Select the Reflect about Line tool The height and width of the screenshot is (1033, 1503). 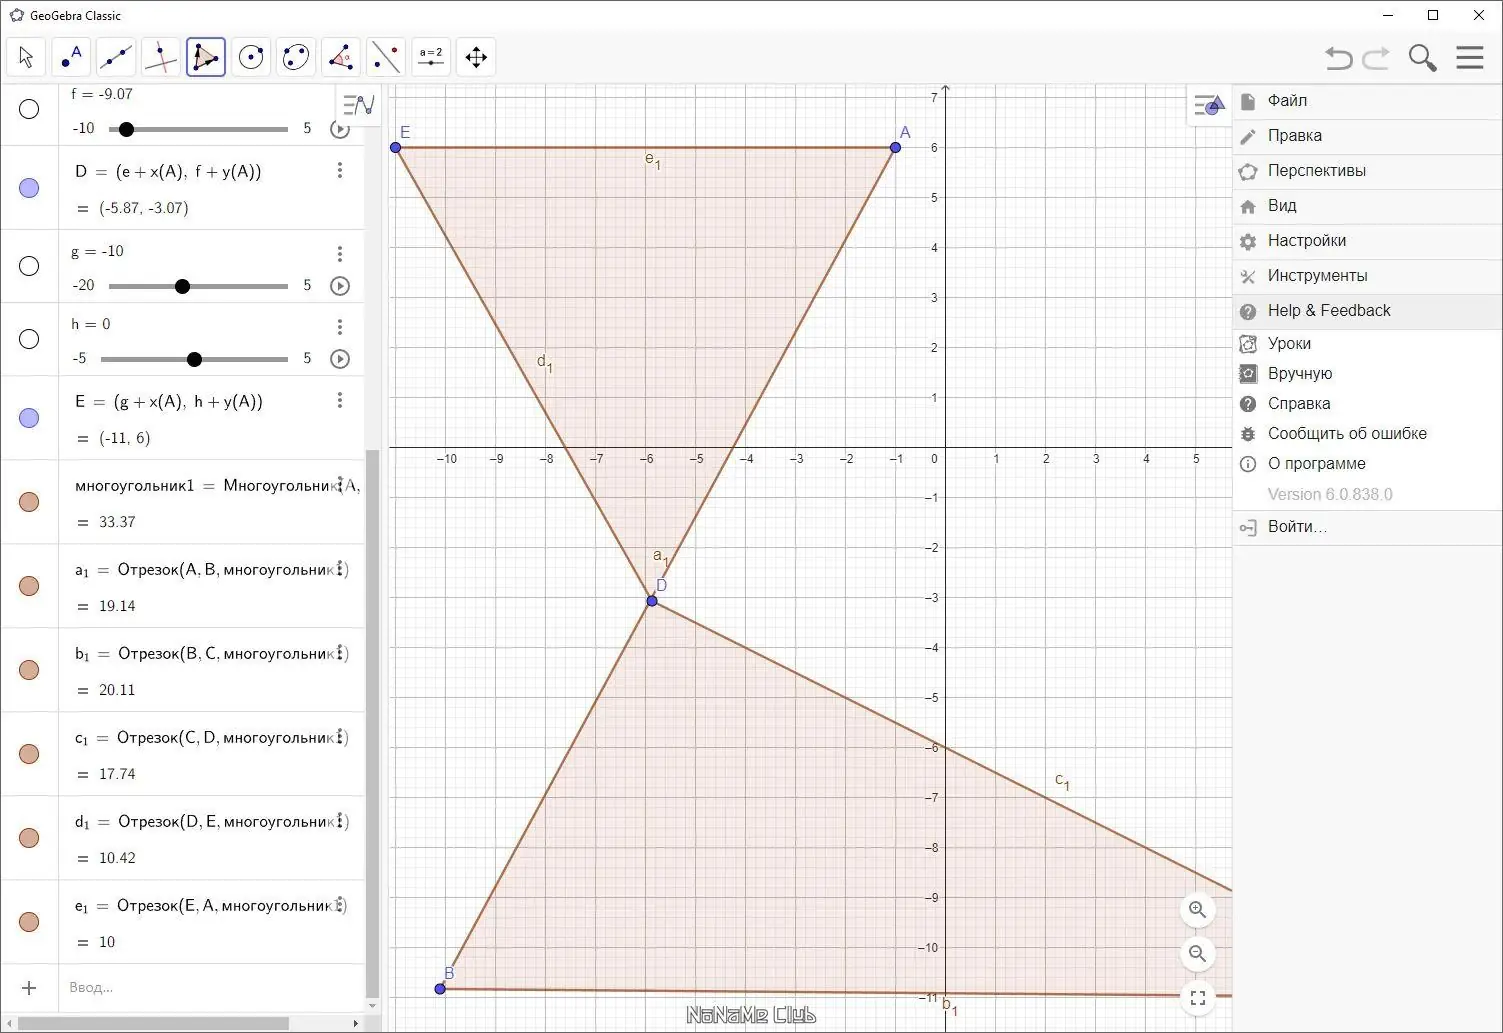pyautogui.click(x=386, y=57)
